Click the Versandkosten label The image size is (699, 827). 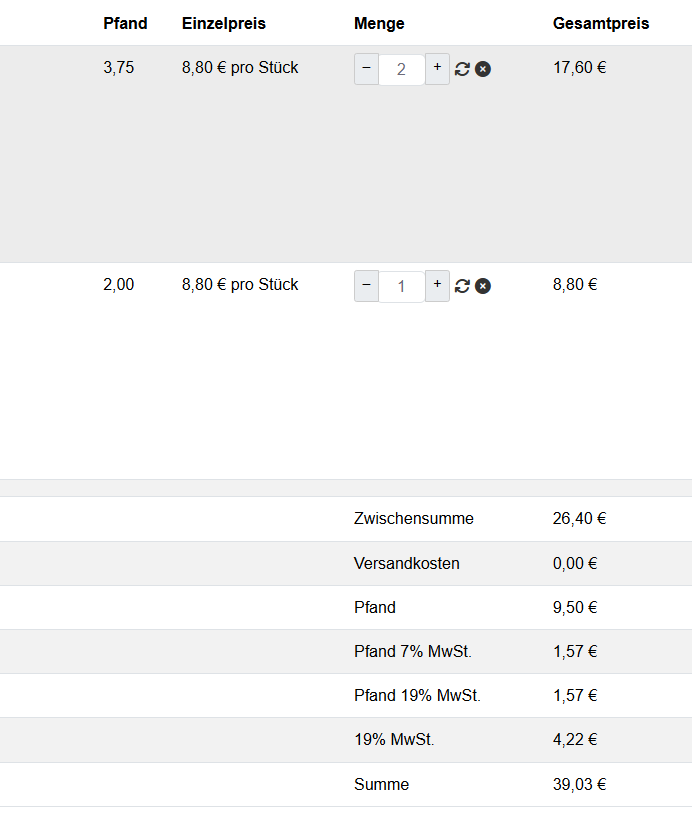[407, 563]
